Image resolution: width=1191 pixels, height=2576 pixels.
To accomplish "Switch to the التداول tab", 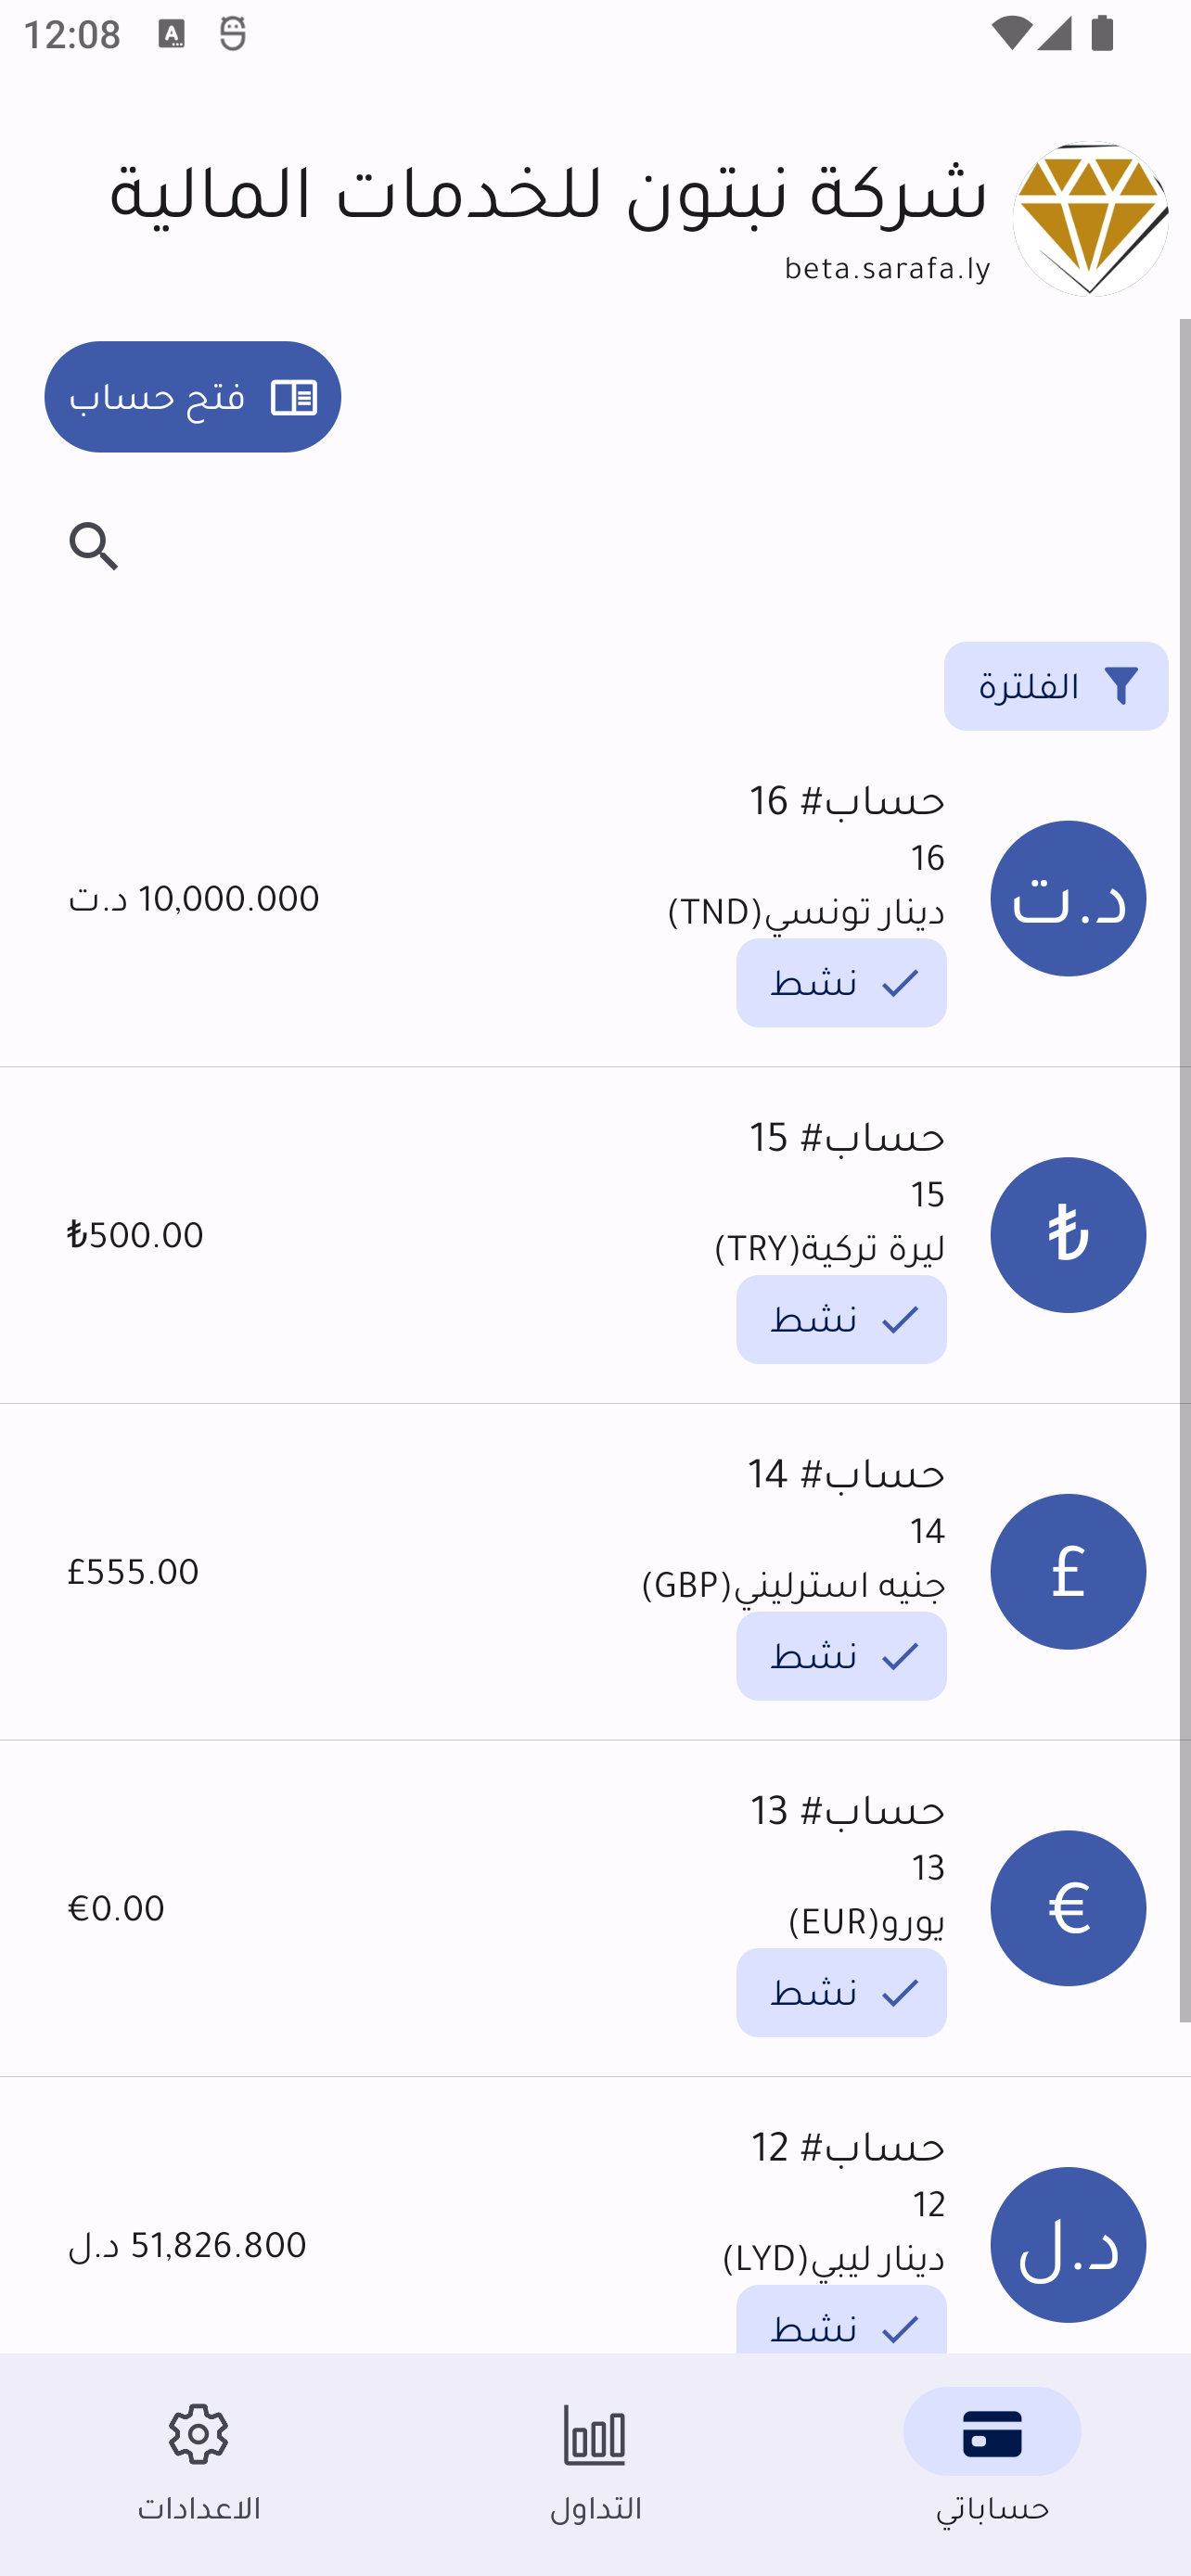I will [x=595, y=2462].
